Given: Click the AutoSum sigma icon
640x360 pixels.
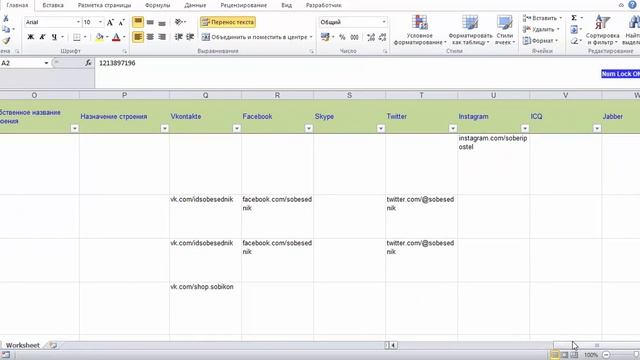Looking at the screenshot, I should pyautogui.click(x=574, y=18).
